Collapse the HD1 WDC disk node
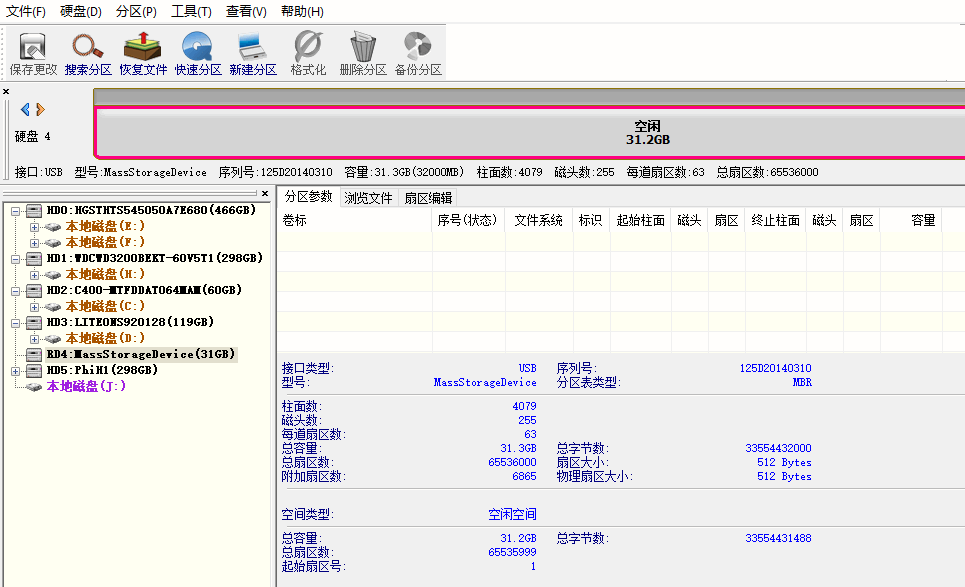The width and height of the screenshot is (965, 587). tap(15, 259)
